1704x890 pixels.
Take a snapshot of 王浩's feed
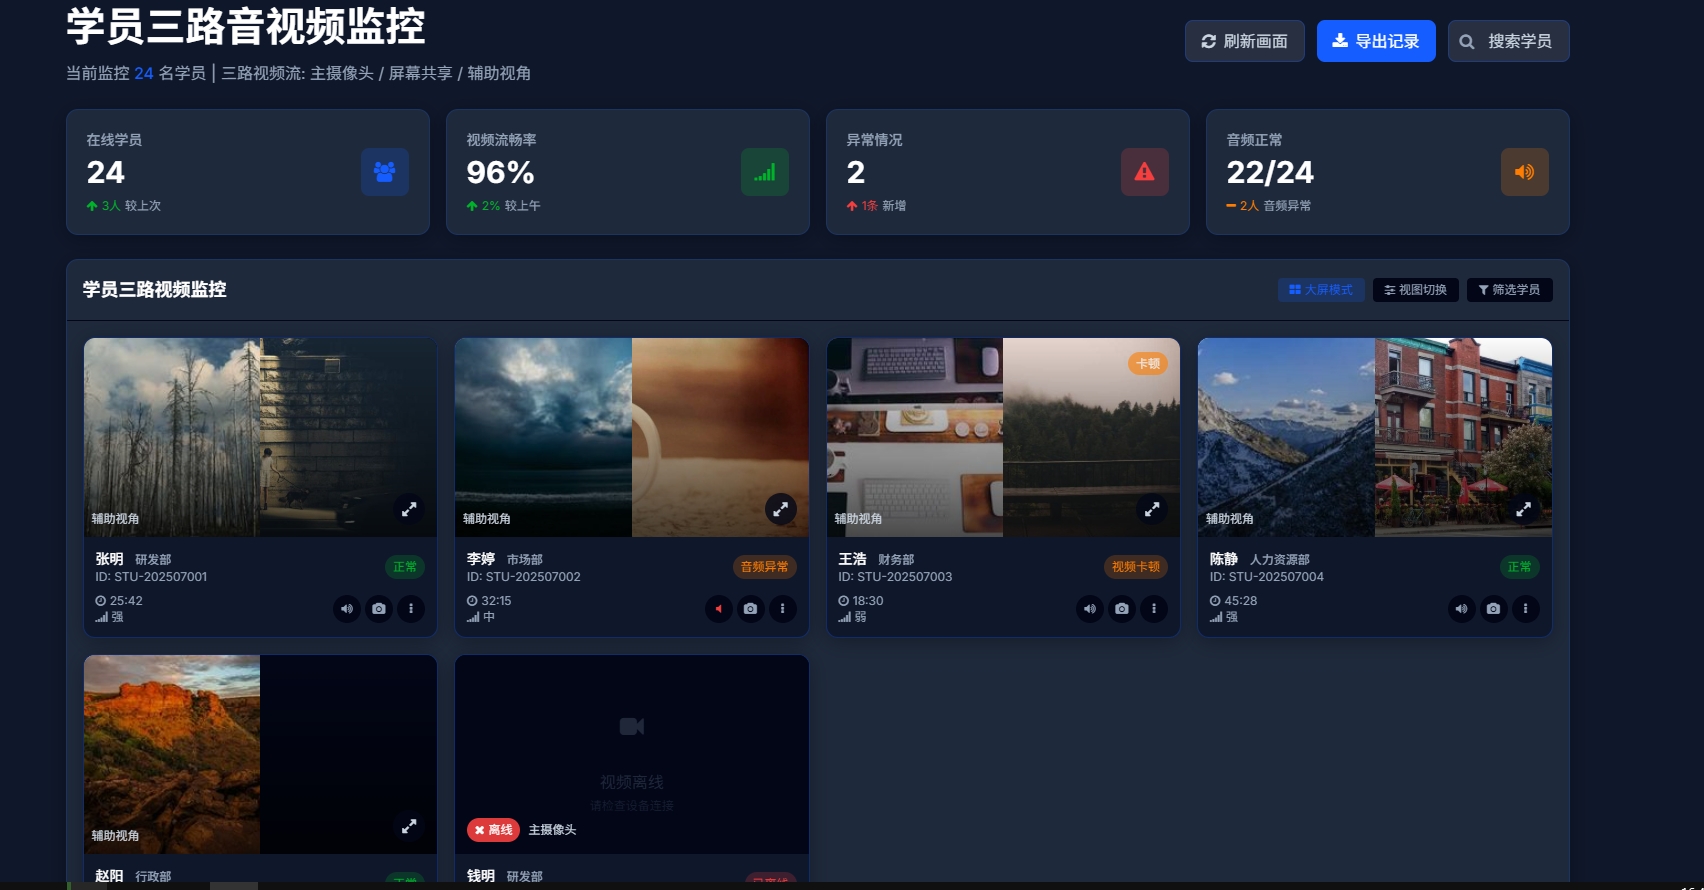pos(1122,608)
